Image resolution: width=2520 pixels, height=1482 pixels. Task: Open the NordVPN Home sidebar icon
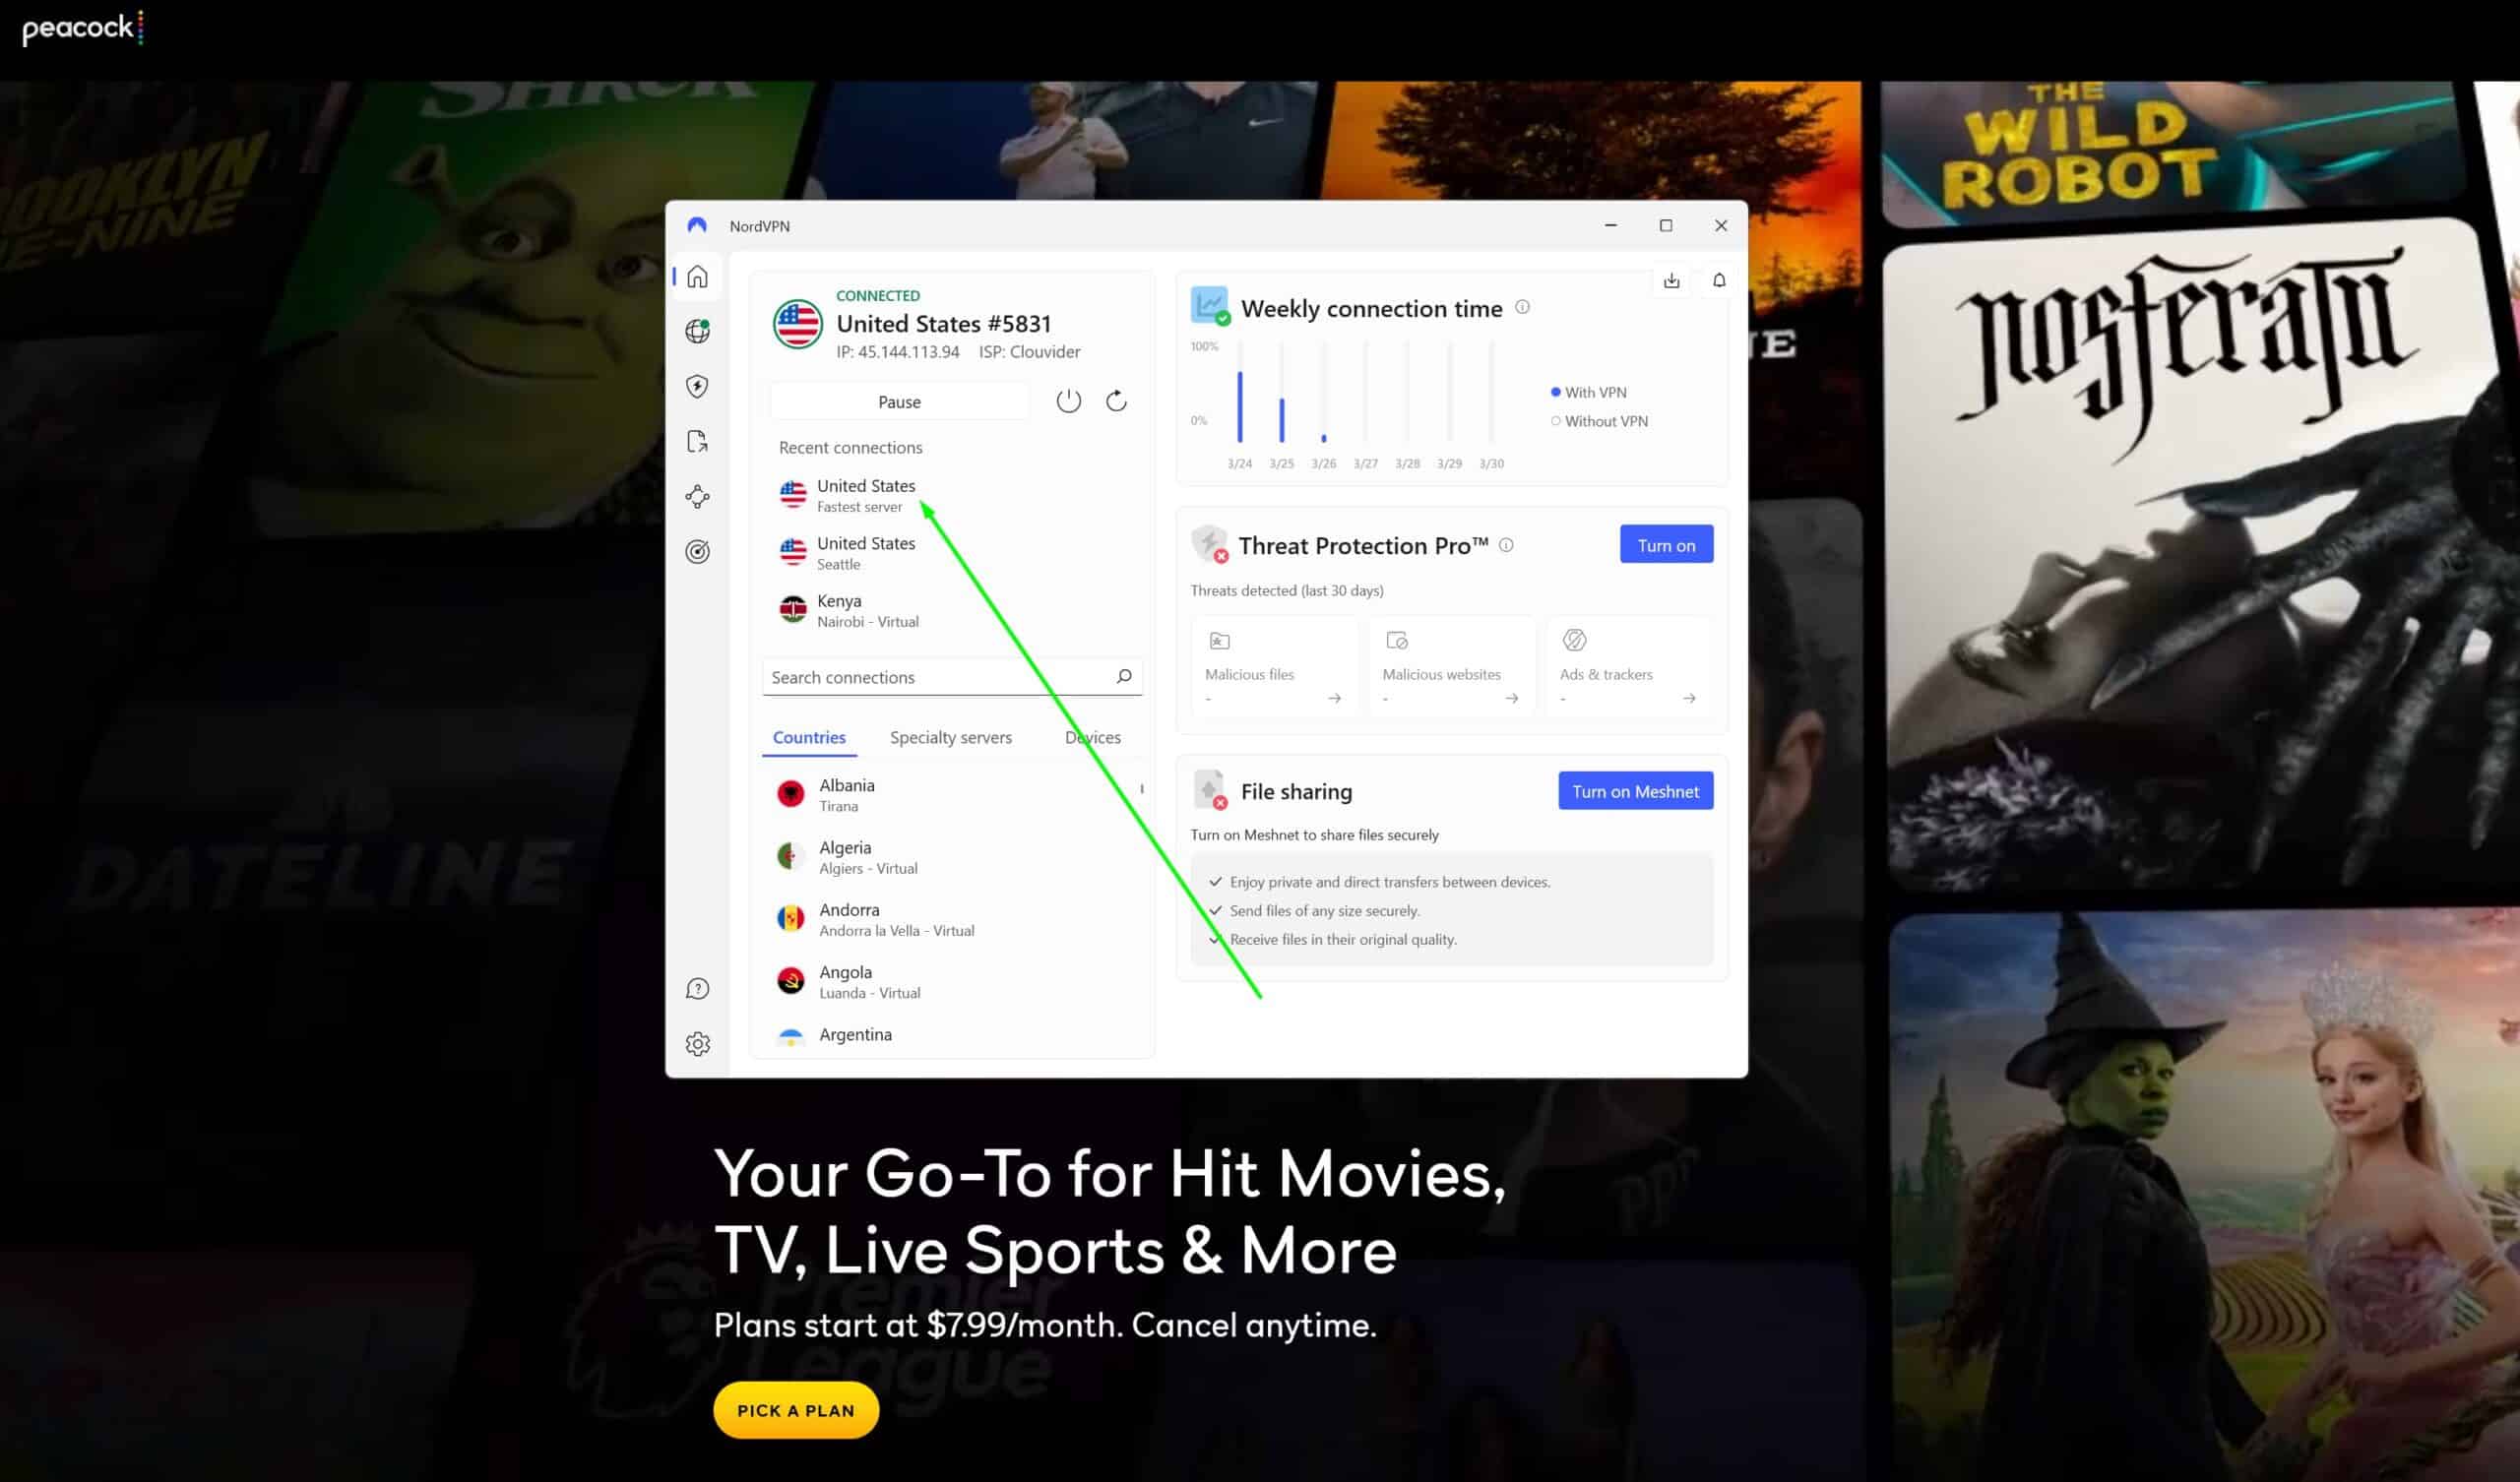697,276
